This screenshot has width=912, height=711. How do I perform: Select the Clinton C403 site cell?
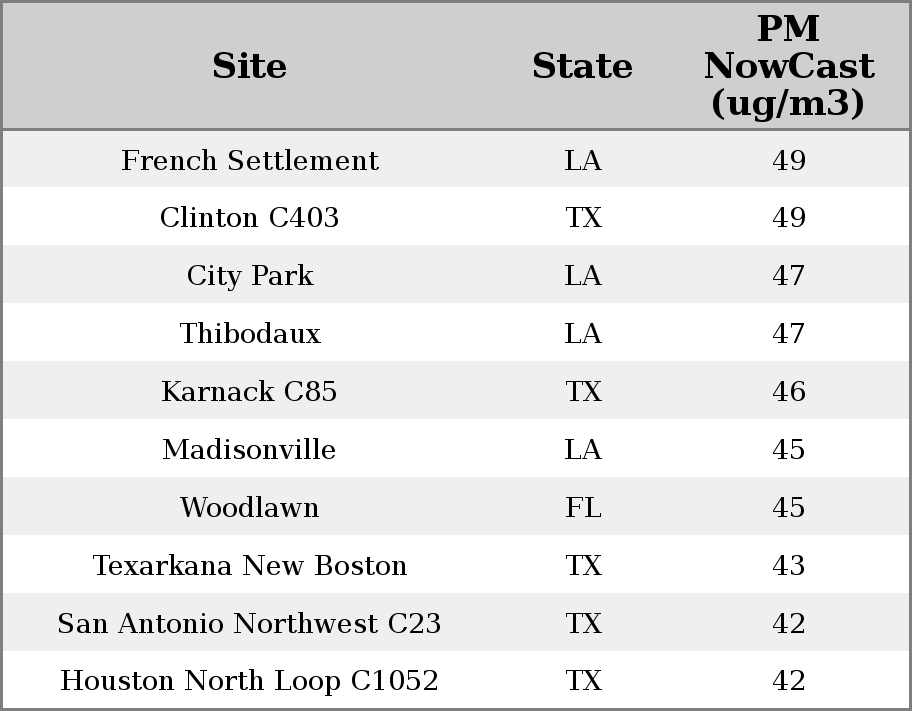pos(249,218)
